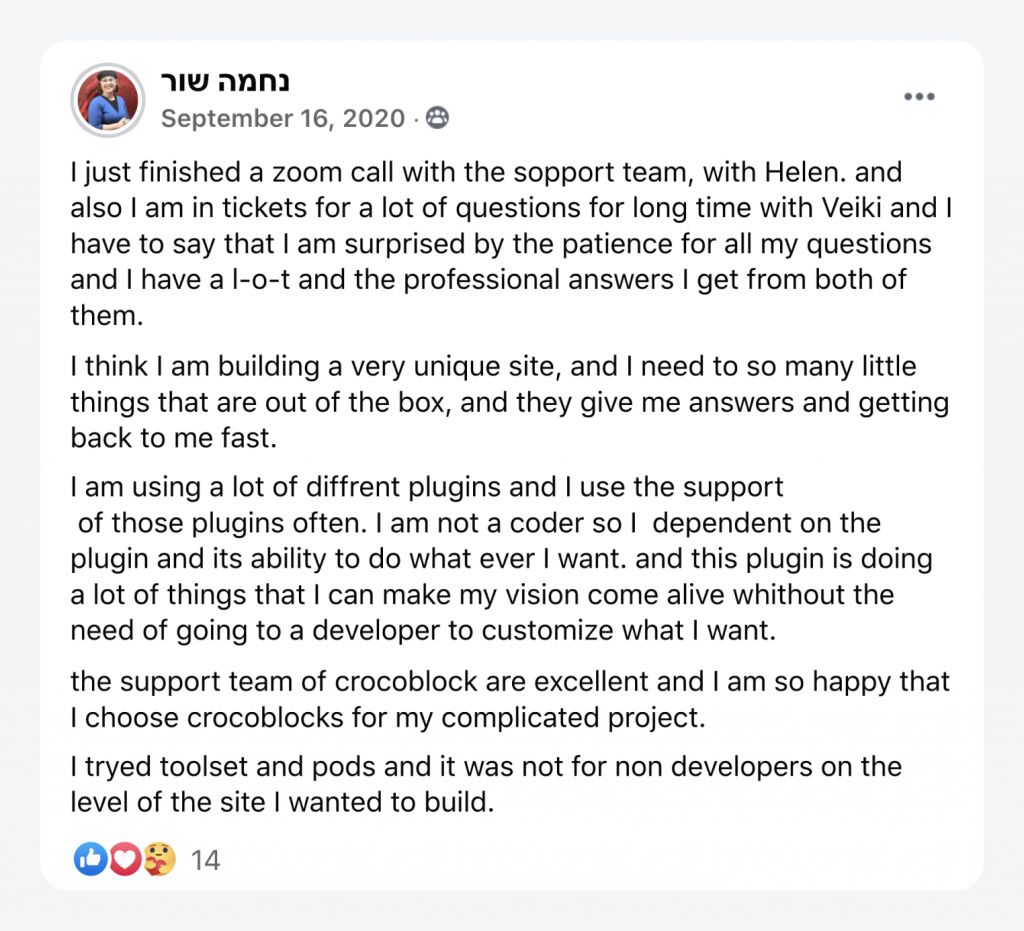Click the final paragraph mentioning toolset and pods
The width and height of the screenshot is (1024, 931).
click(486, 784)
